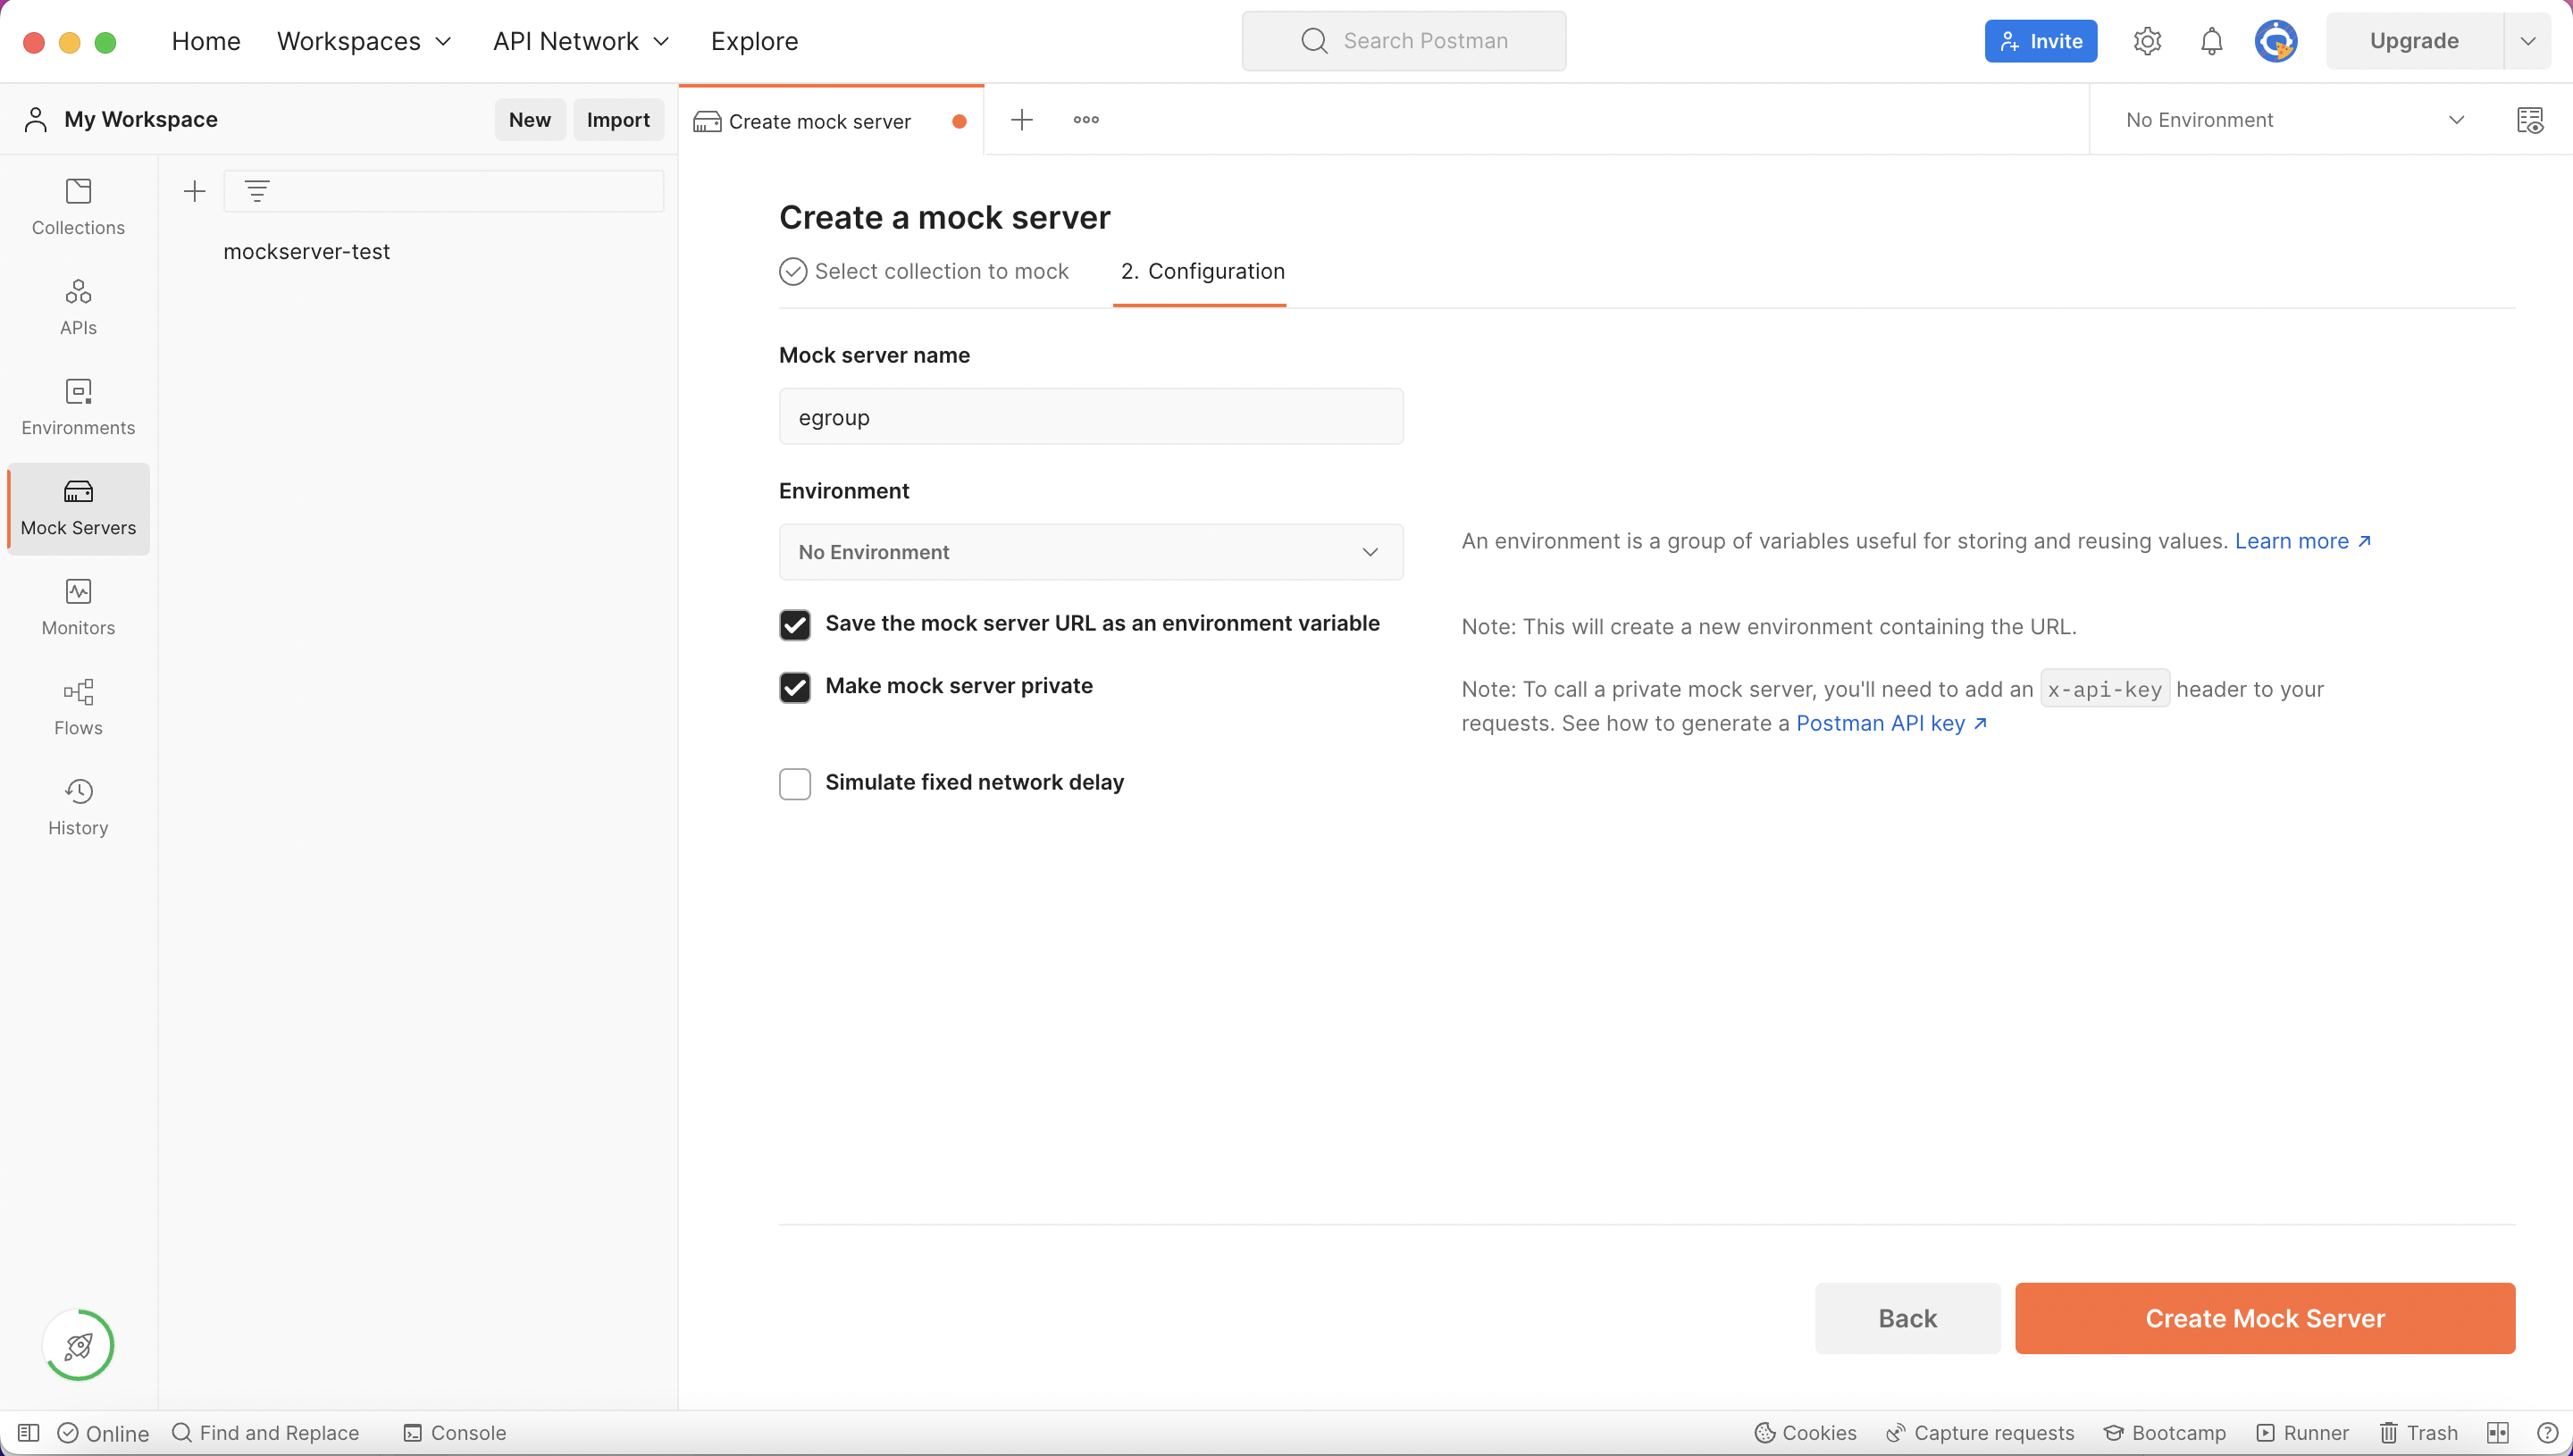The image size is (2573, 1456).
Task: Open the Trash
Action: (2419, 1432)
